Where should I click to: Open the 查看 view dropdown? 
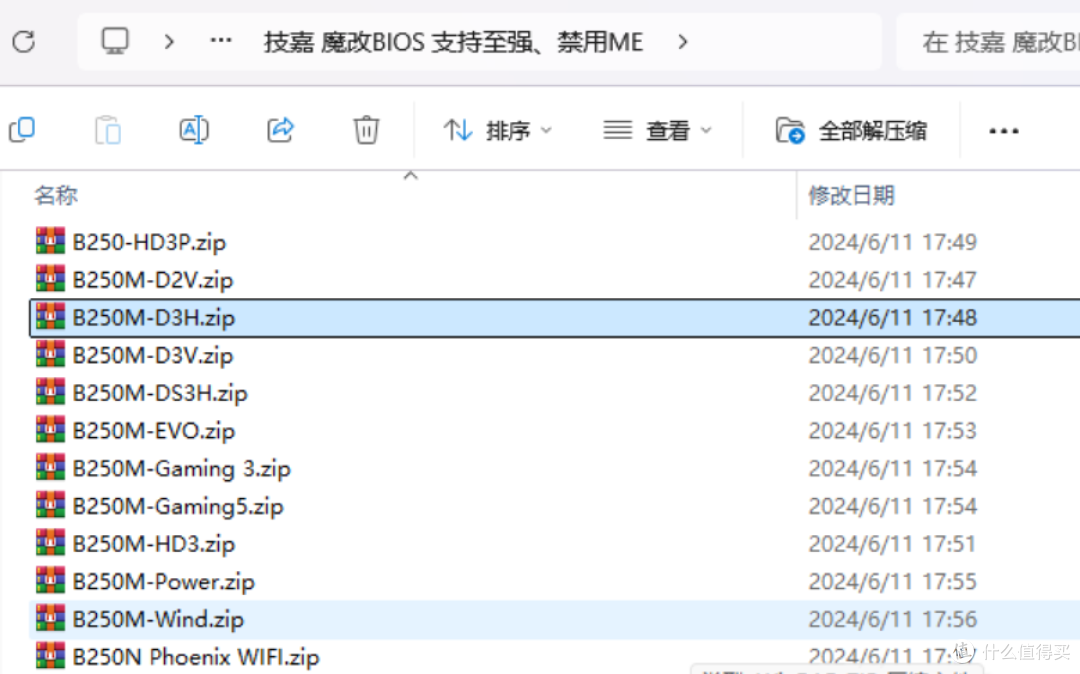click(x=657, y=130)
